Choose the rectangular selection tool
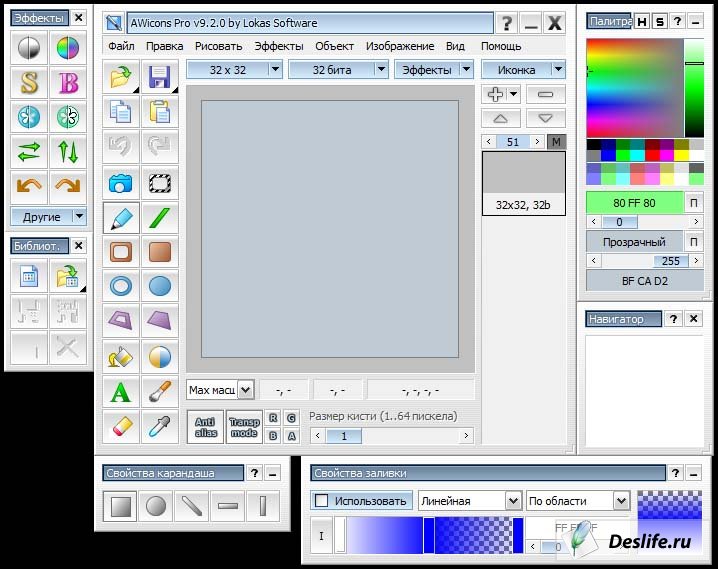Image resolution: width=718 pixels, height=569 pixels. [160, 184]
